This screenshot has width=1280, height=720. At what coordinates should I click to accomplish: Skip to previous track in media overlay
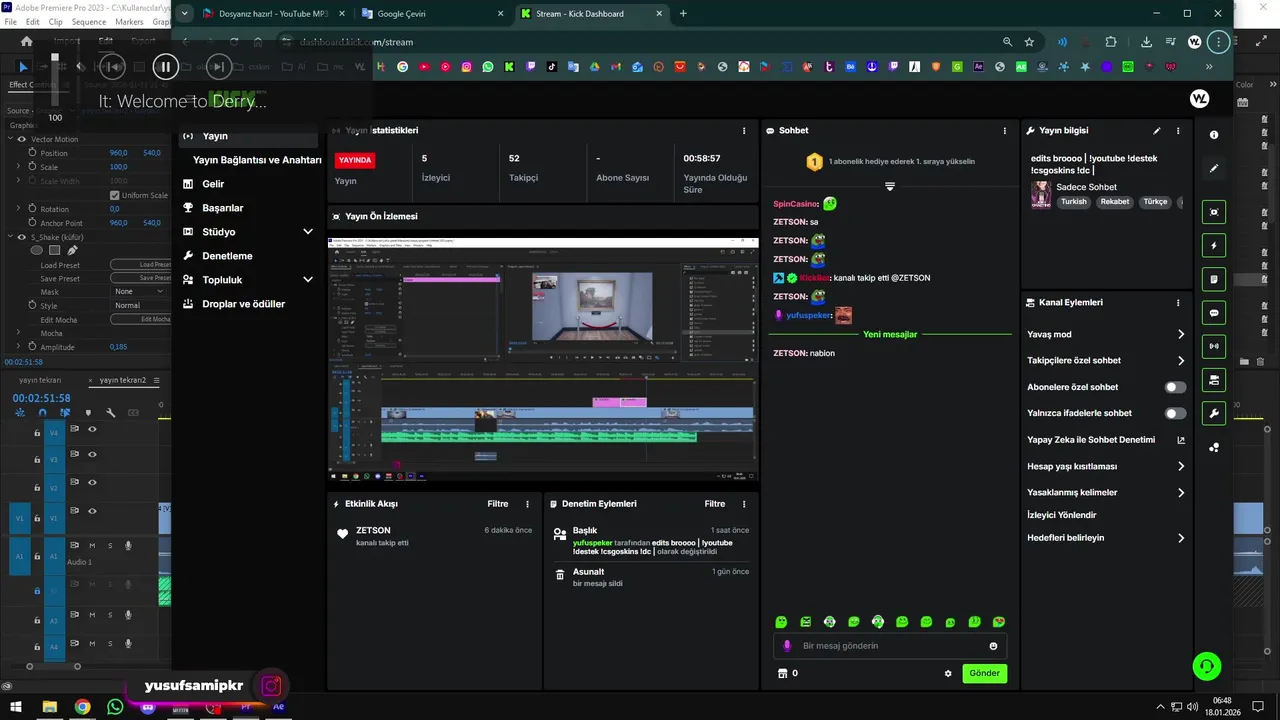[x=112, y=67]
